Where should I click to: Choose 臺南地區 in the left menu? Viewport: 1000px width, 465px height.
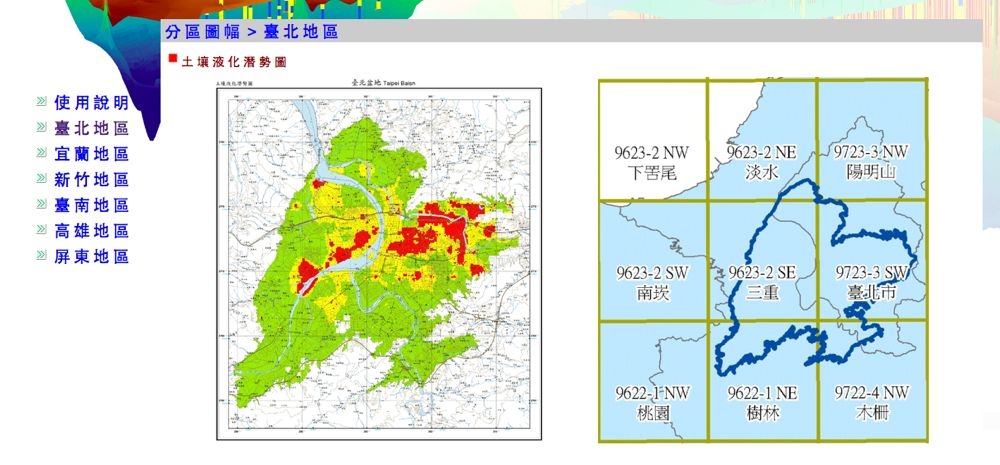92,205
